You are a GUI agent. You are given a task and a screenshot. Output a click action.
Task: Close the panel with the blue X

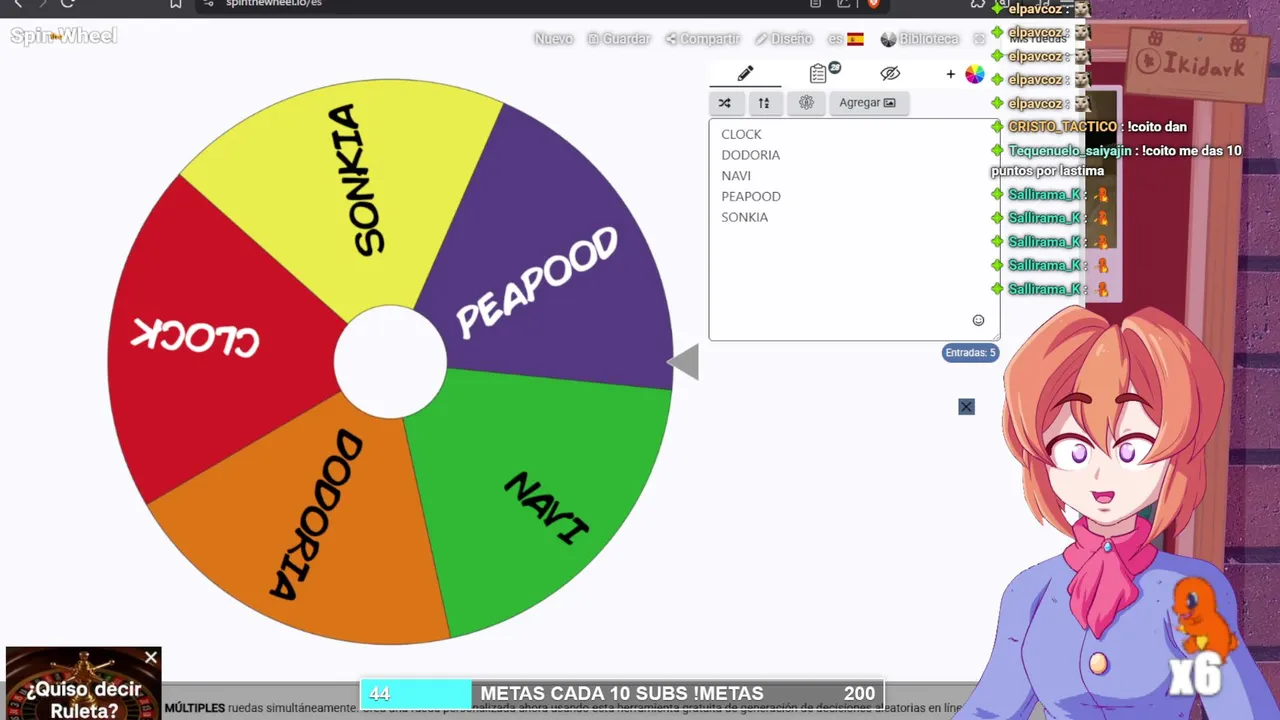pos(966,407)
